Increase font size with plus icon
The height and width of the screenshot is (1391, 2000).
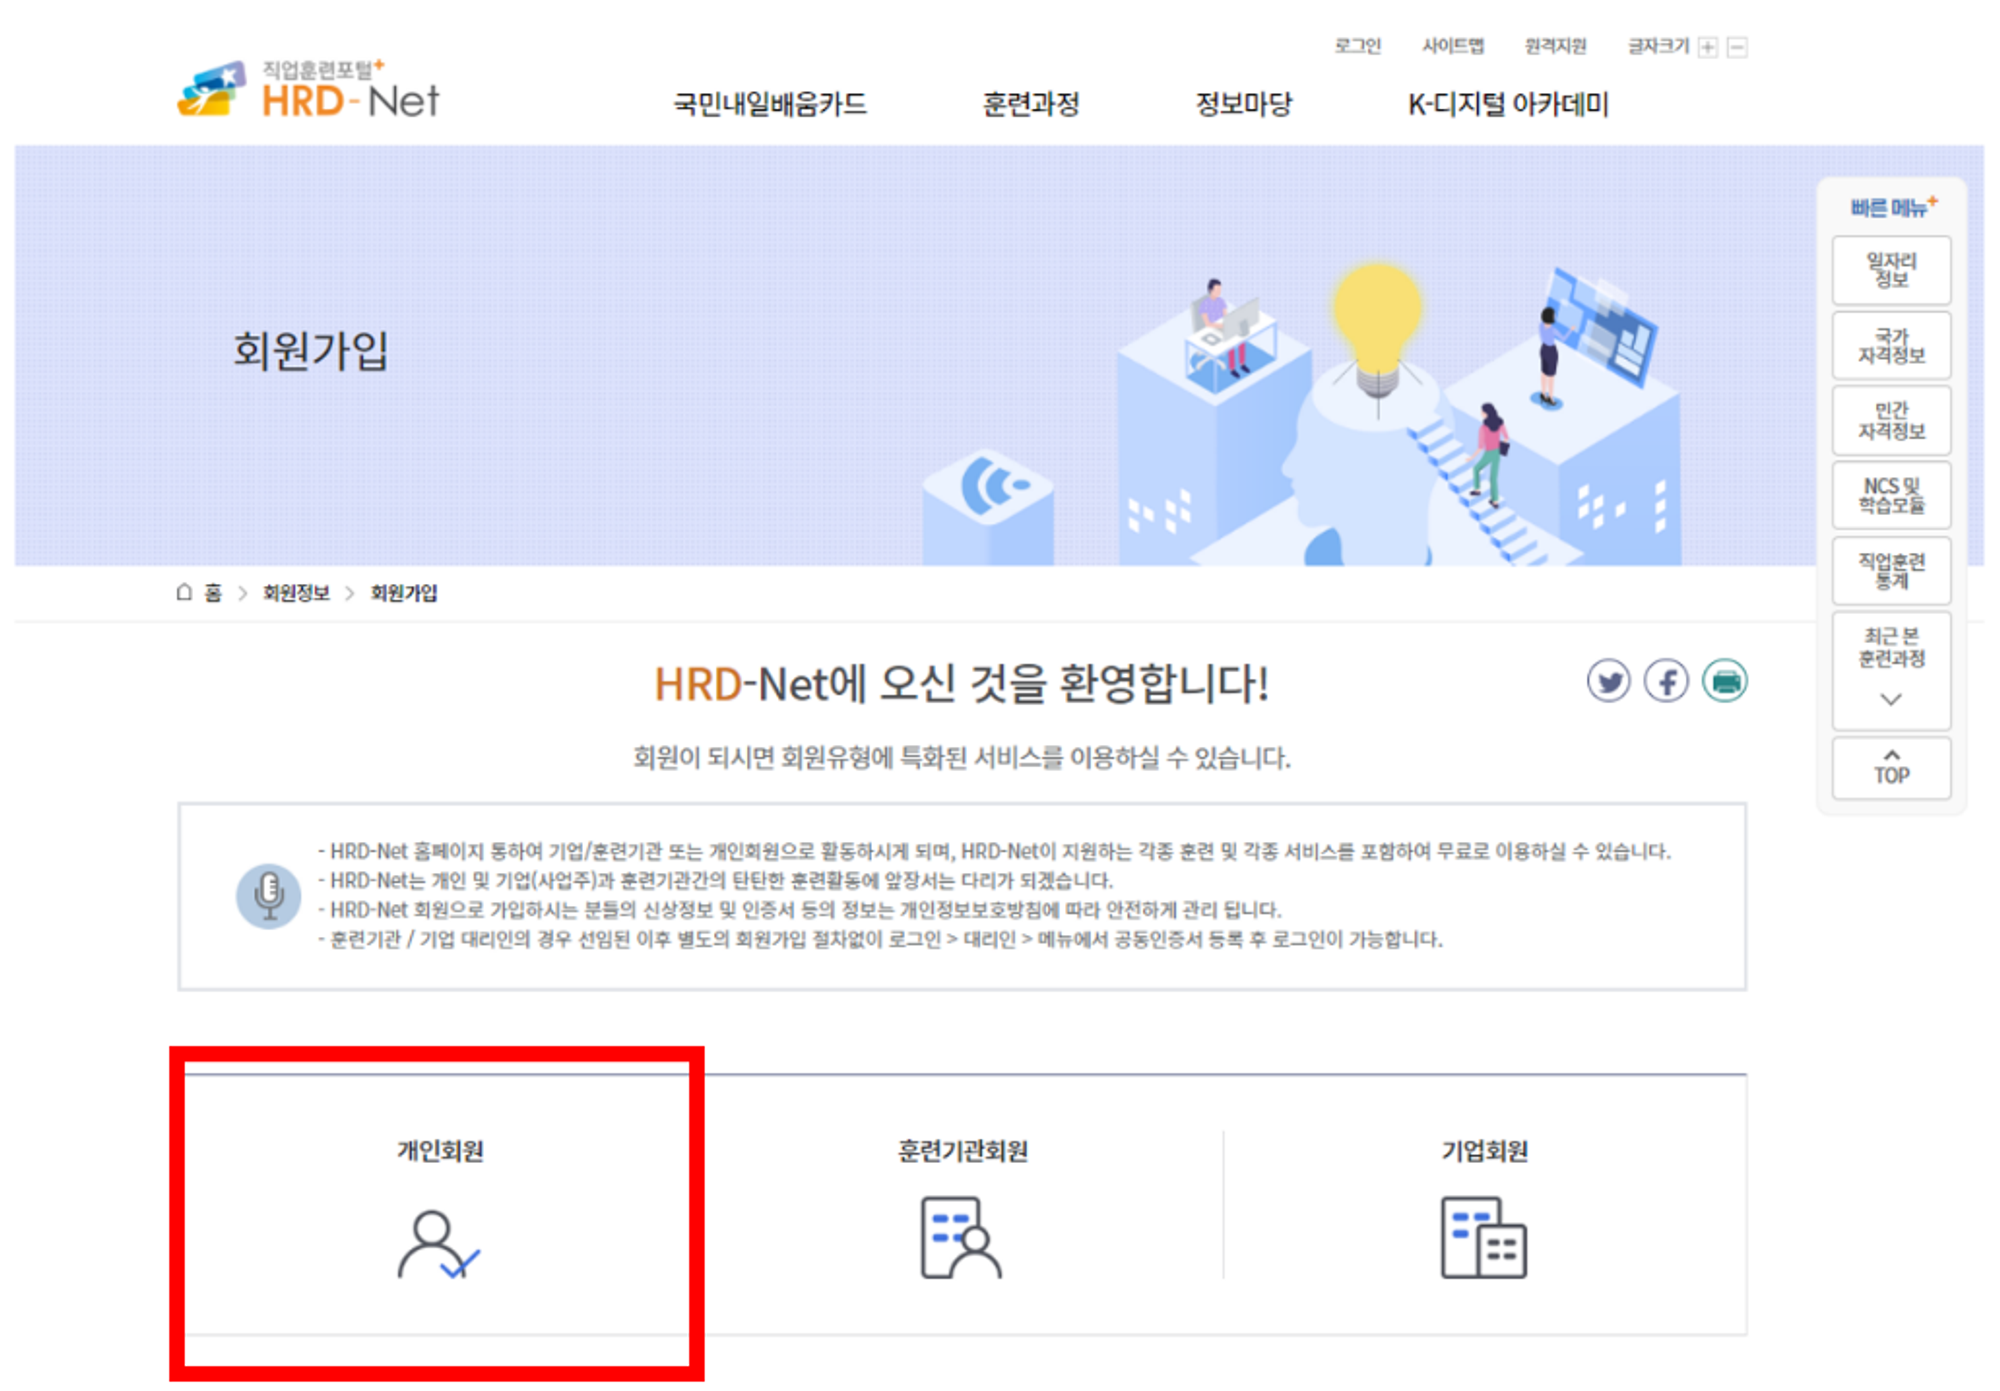click(x=1708, y=47)
